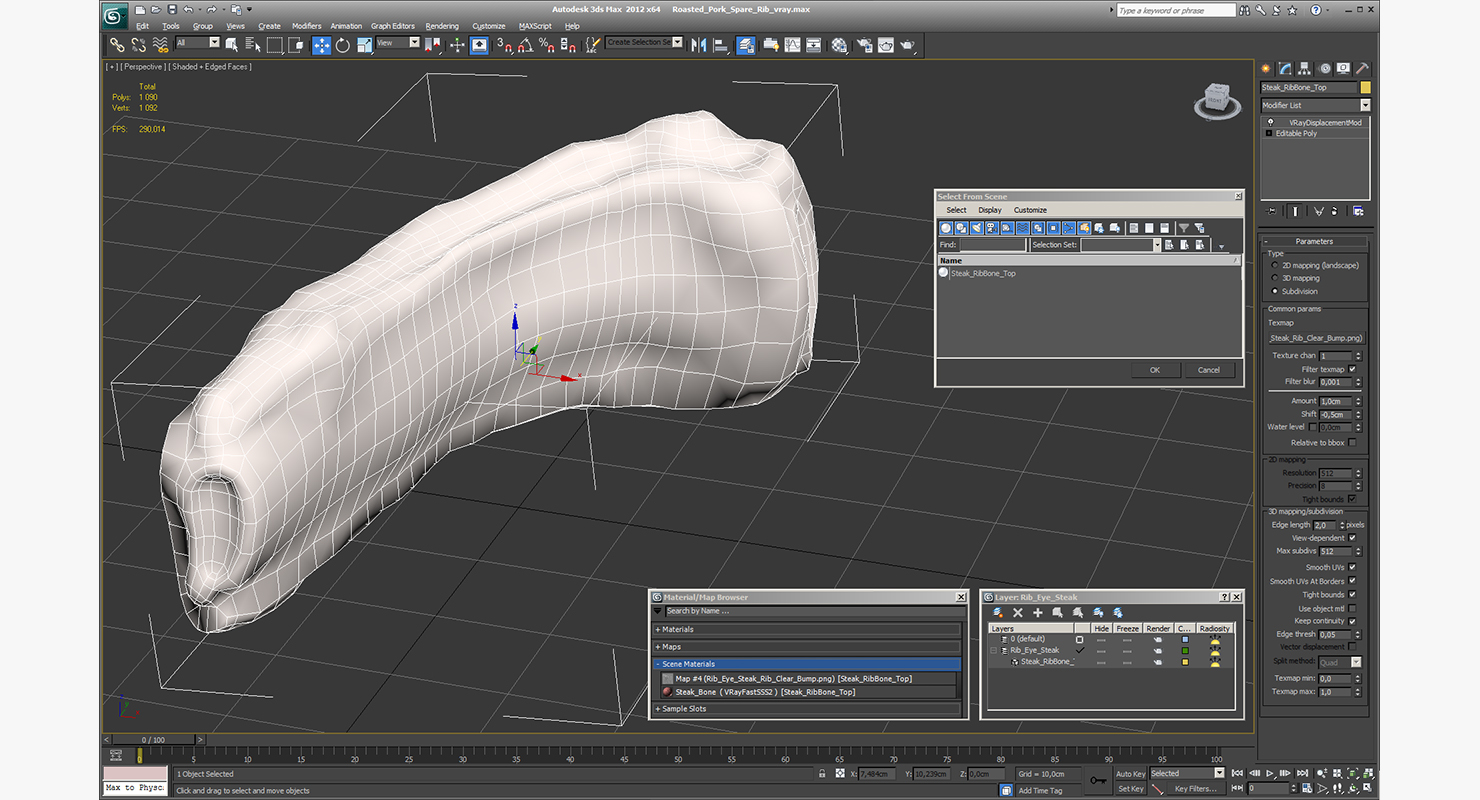Screen dimensions: 1480x800
Task: Collapse the Parameters rollout
Action: point(1314,241)
